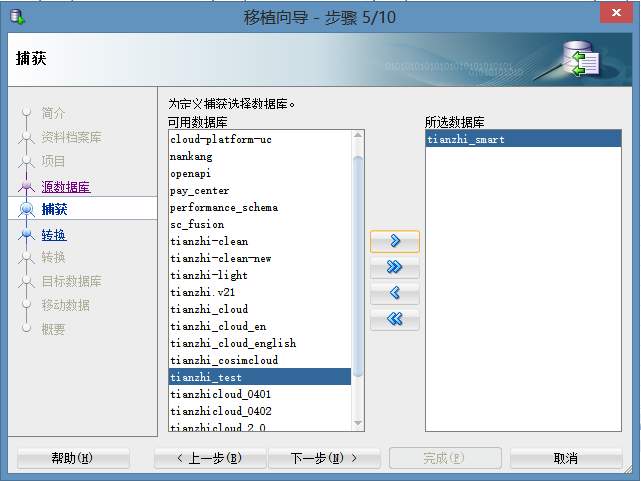Image resolution: width=641 pixels, height=481 pixels.
Task: Click the 帮助(H) help button
Action: click(x=73, y=458)
